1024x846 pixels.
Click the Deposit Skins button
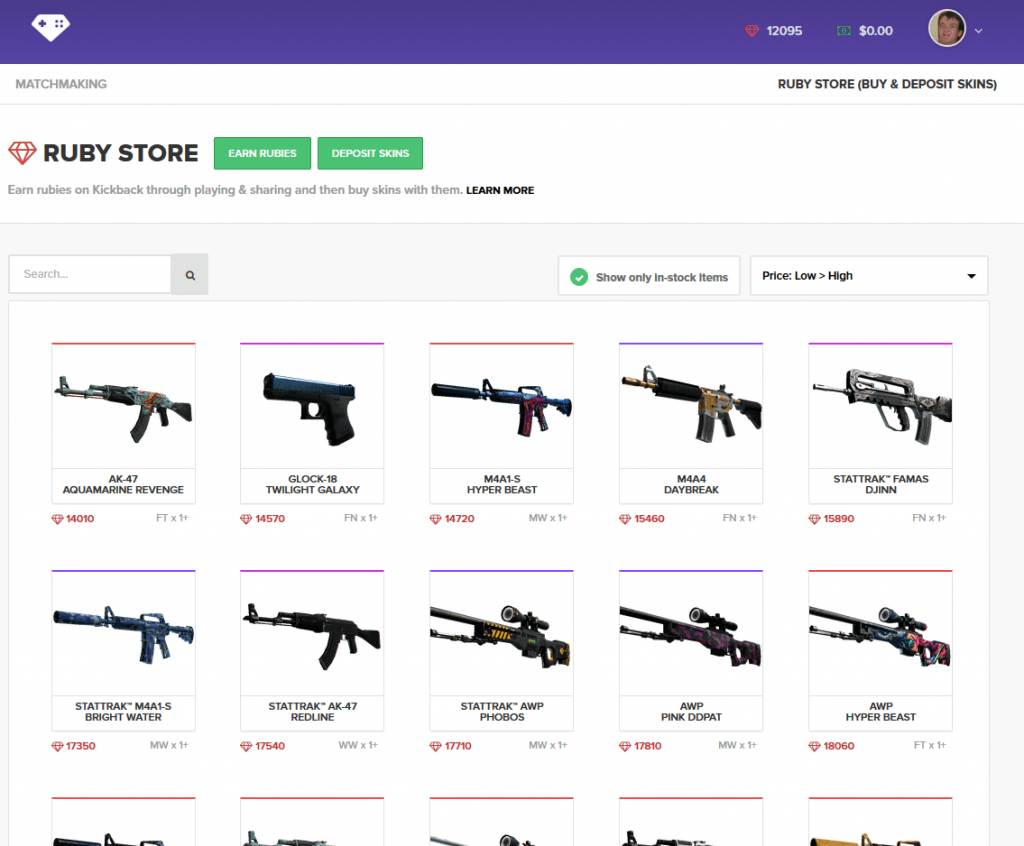370,154
